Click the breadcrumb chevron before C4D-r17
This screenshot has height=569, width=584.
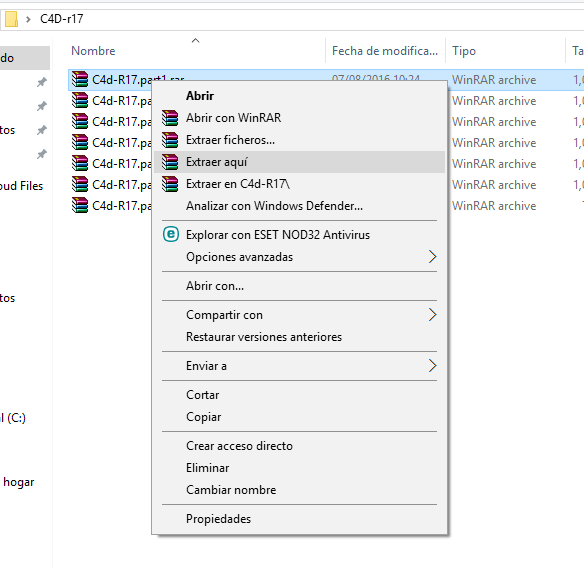pos(28,19)
